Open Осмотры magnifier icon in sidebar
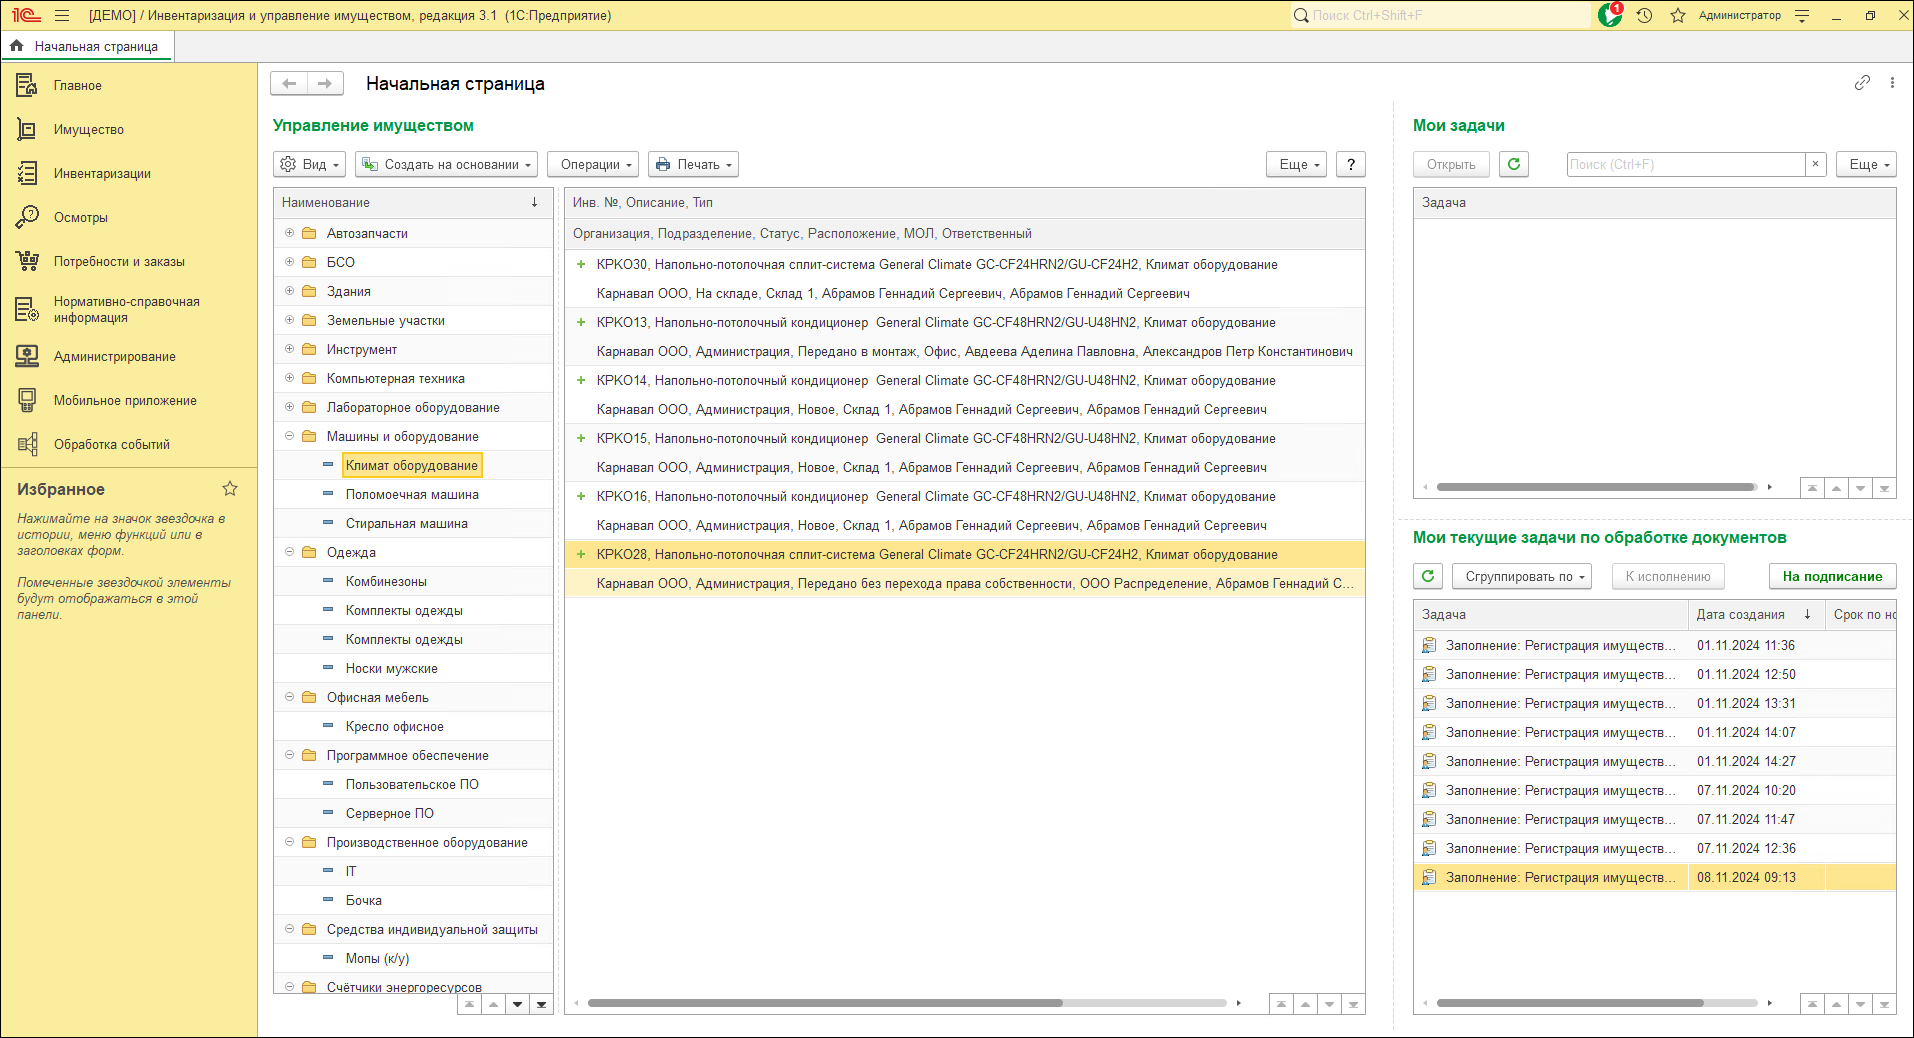This screenshot has height=1038, width=1914. pos(27,217)
